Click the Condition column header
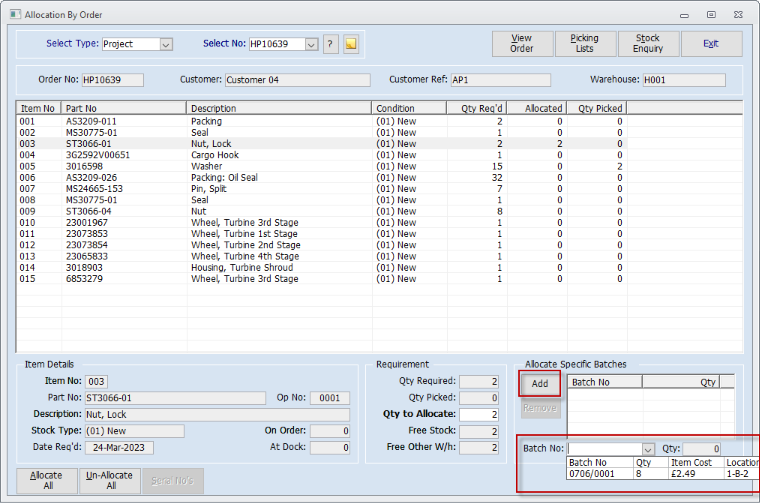 pos(409,108)
